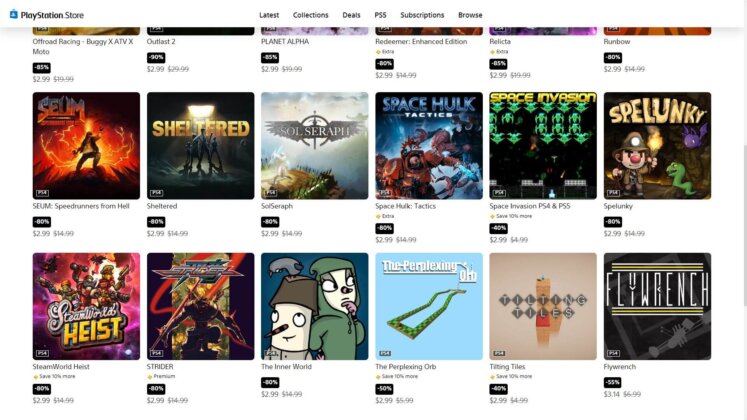This screenshot has height=420, width=747.
Task: Open The Inner World title link
Action: coord(286,367)
